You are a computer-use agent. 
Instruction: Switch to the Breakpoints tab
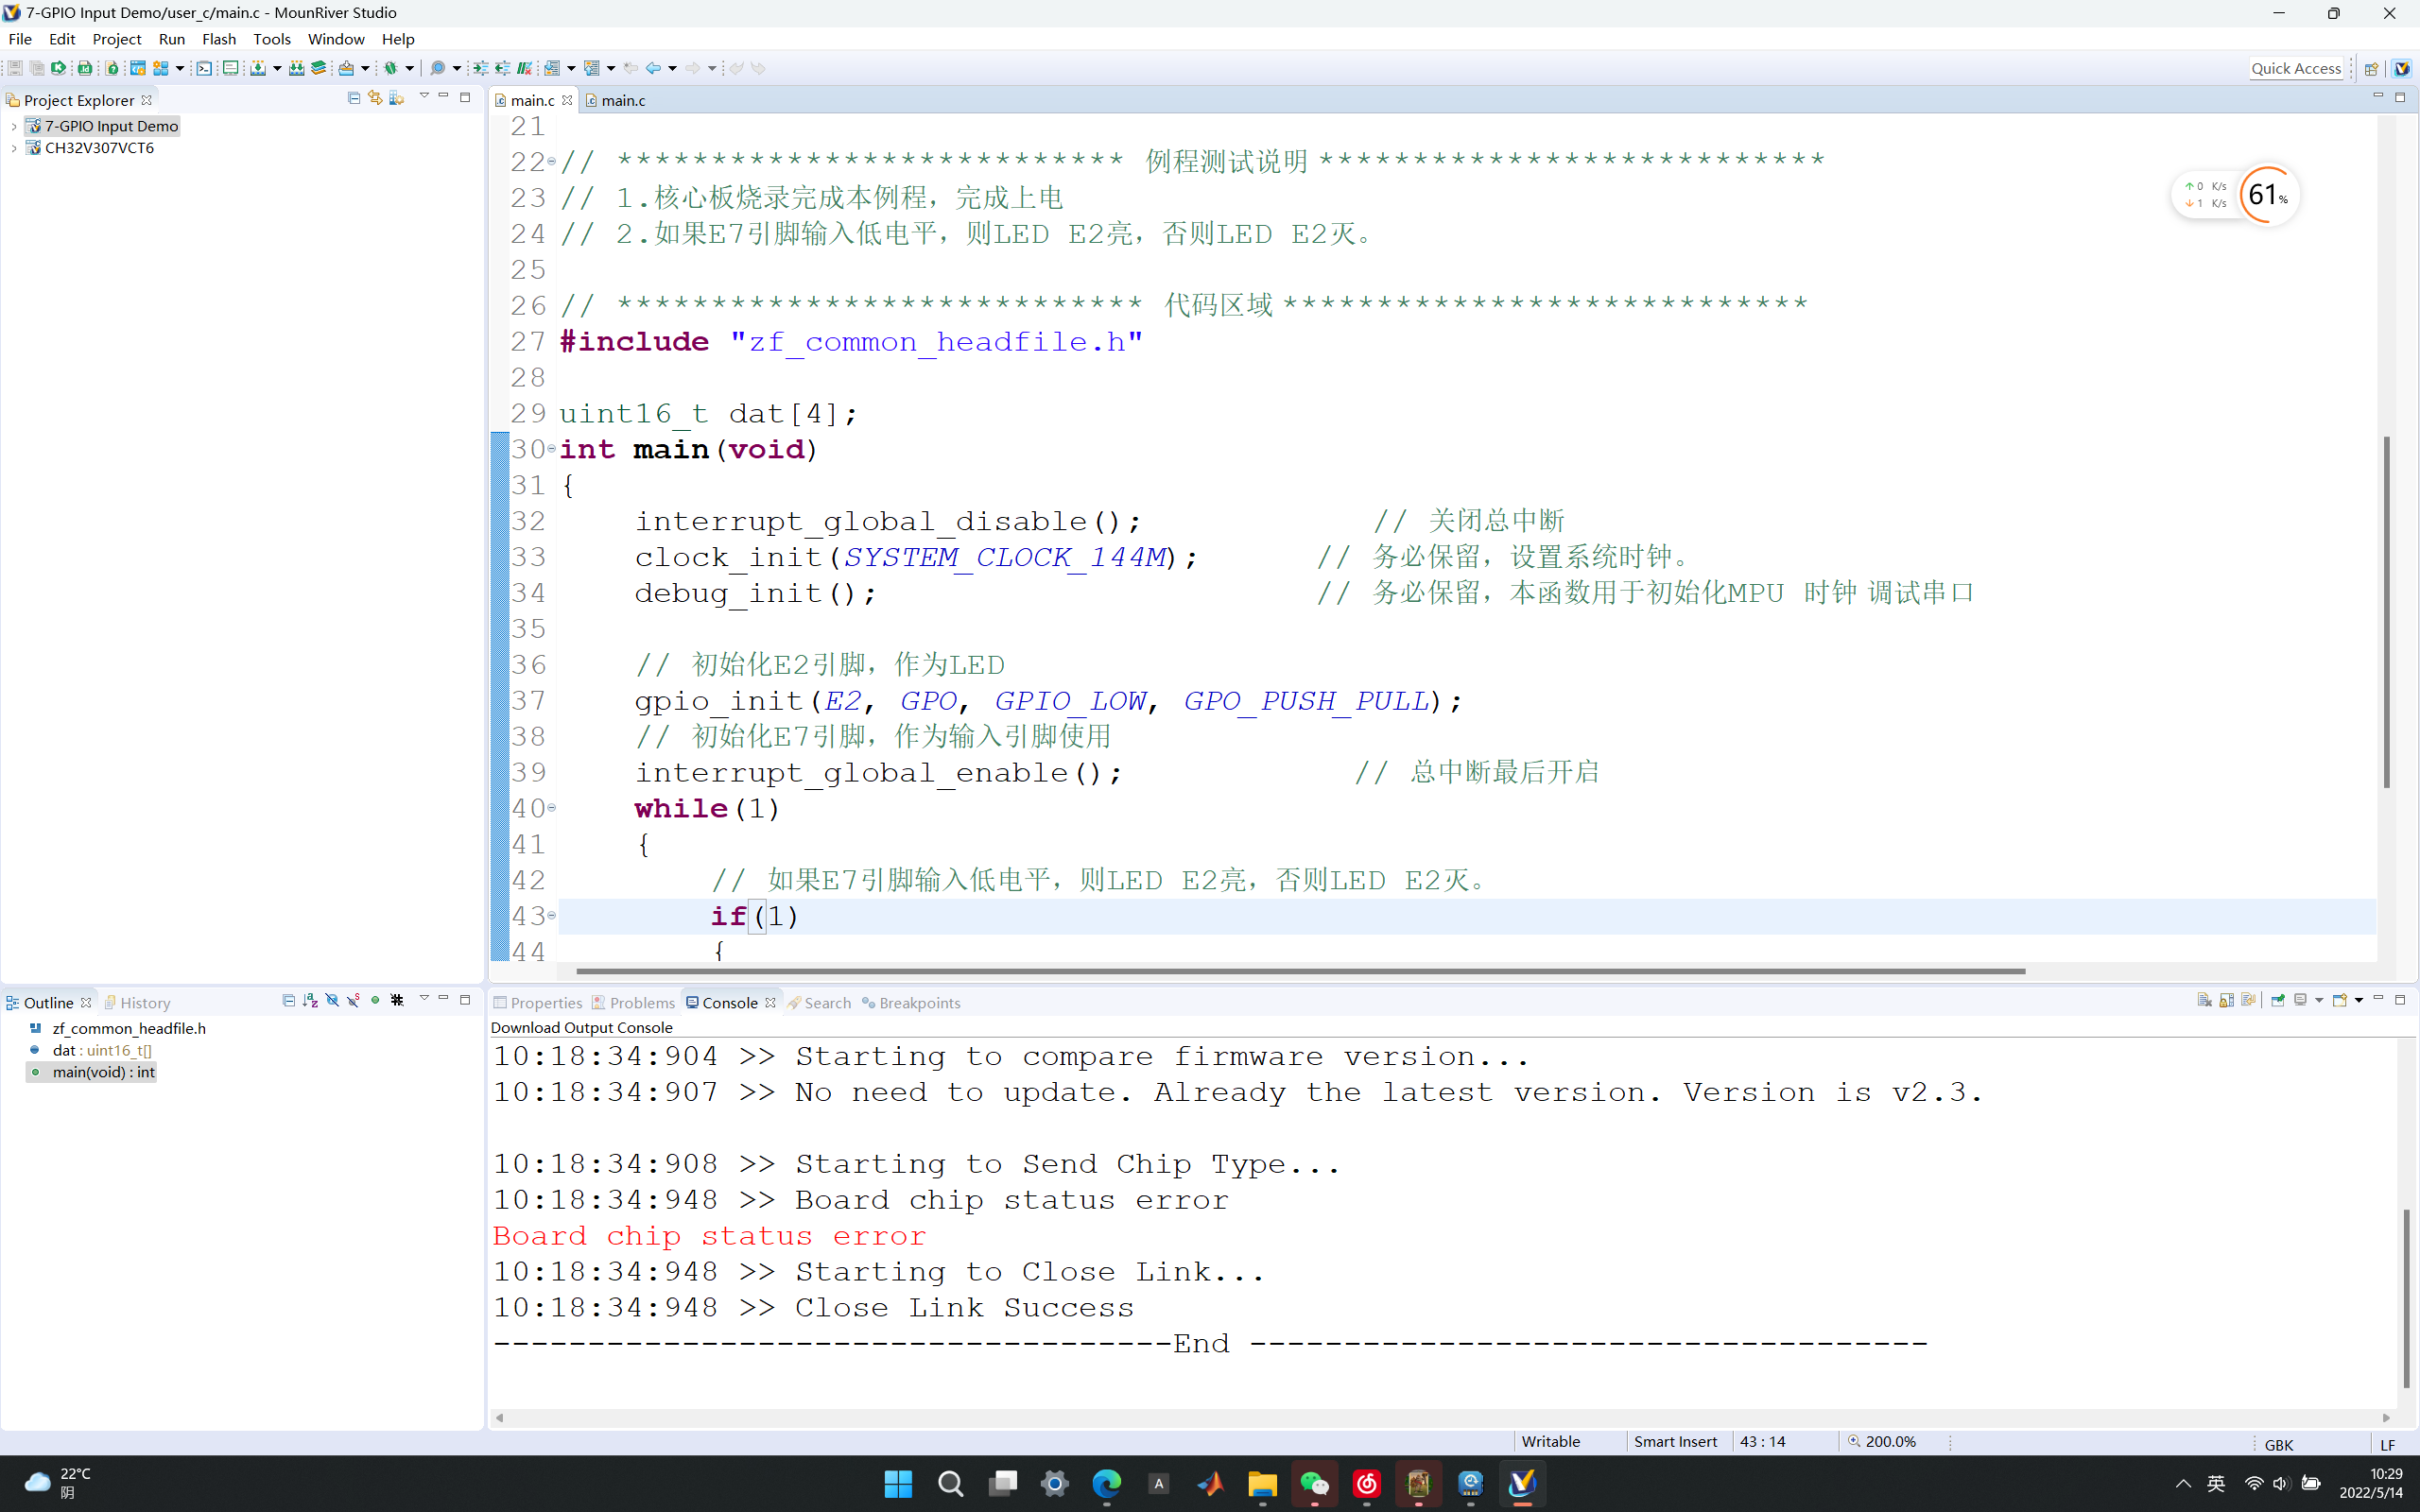911,1002
